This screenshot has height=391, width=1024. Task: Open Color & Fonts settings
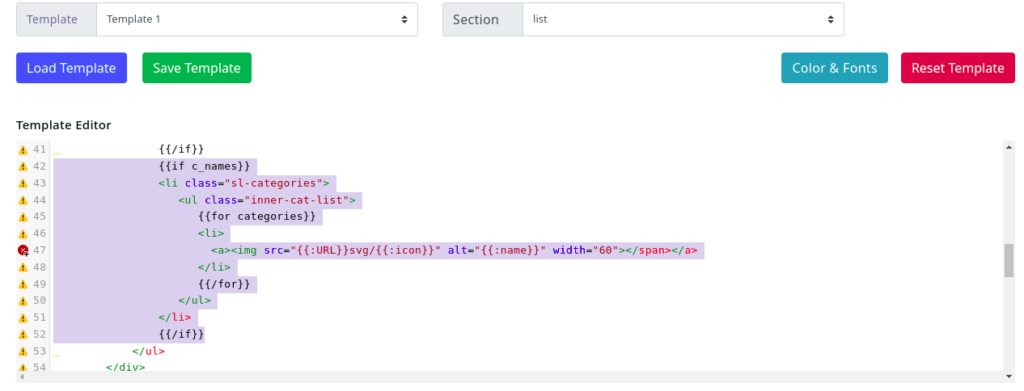tap(834, 68)
